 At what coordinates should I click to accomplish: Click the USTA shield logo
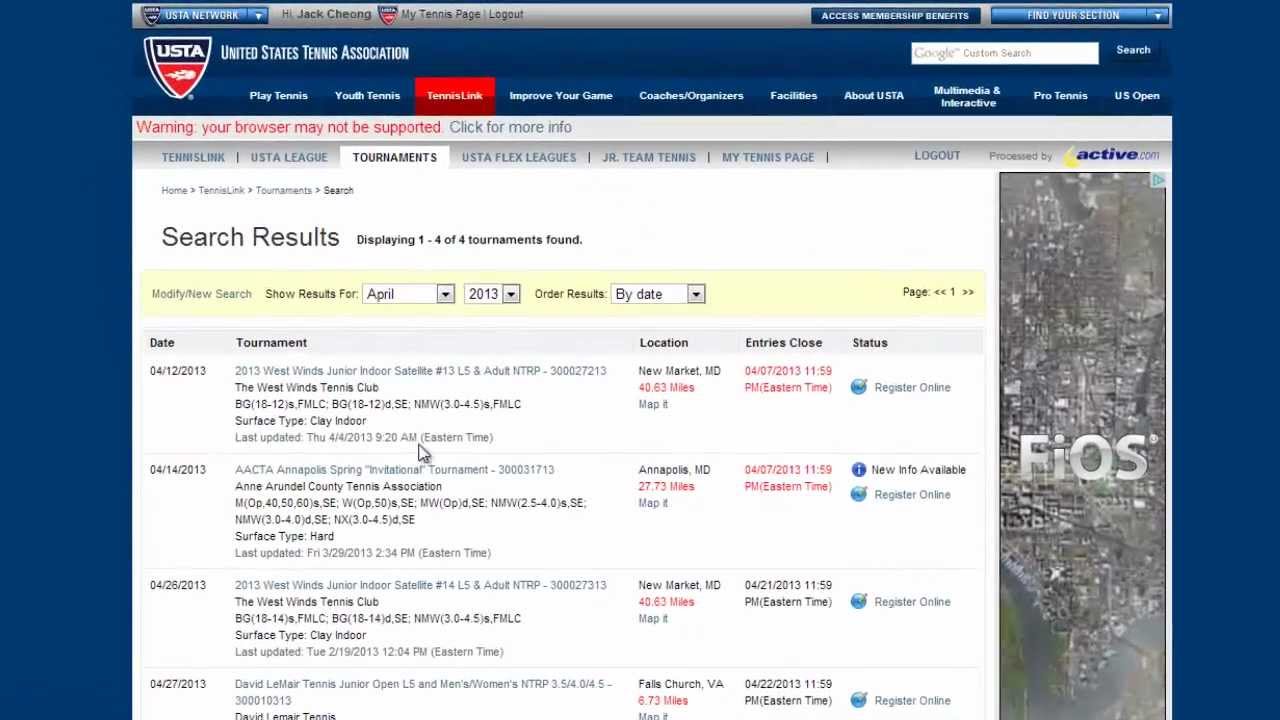pyautogui.click(x=177, y=67)
